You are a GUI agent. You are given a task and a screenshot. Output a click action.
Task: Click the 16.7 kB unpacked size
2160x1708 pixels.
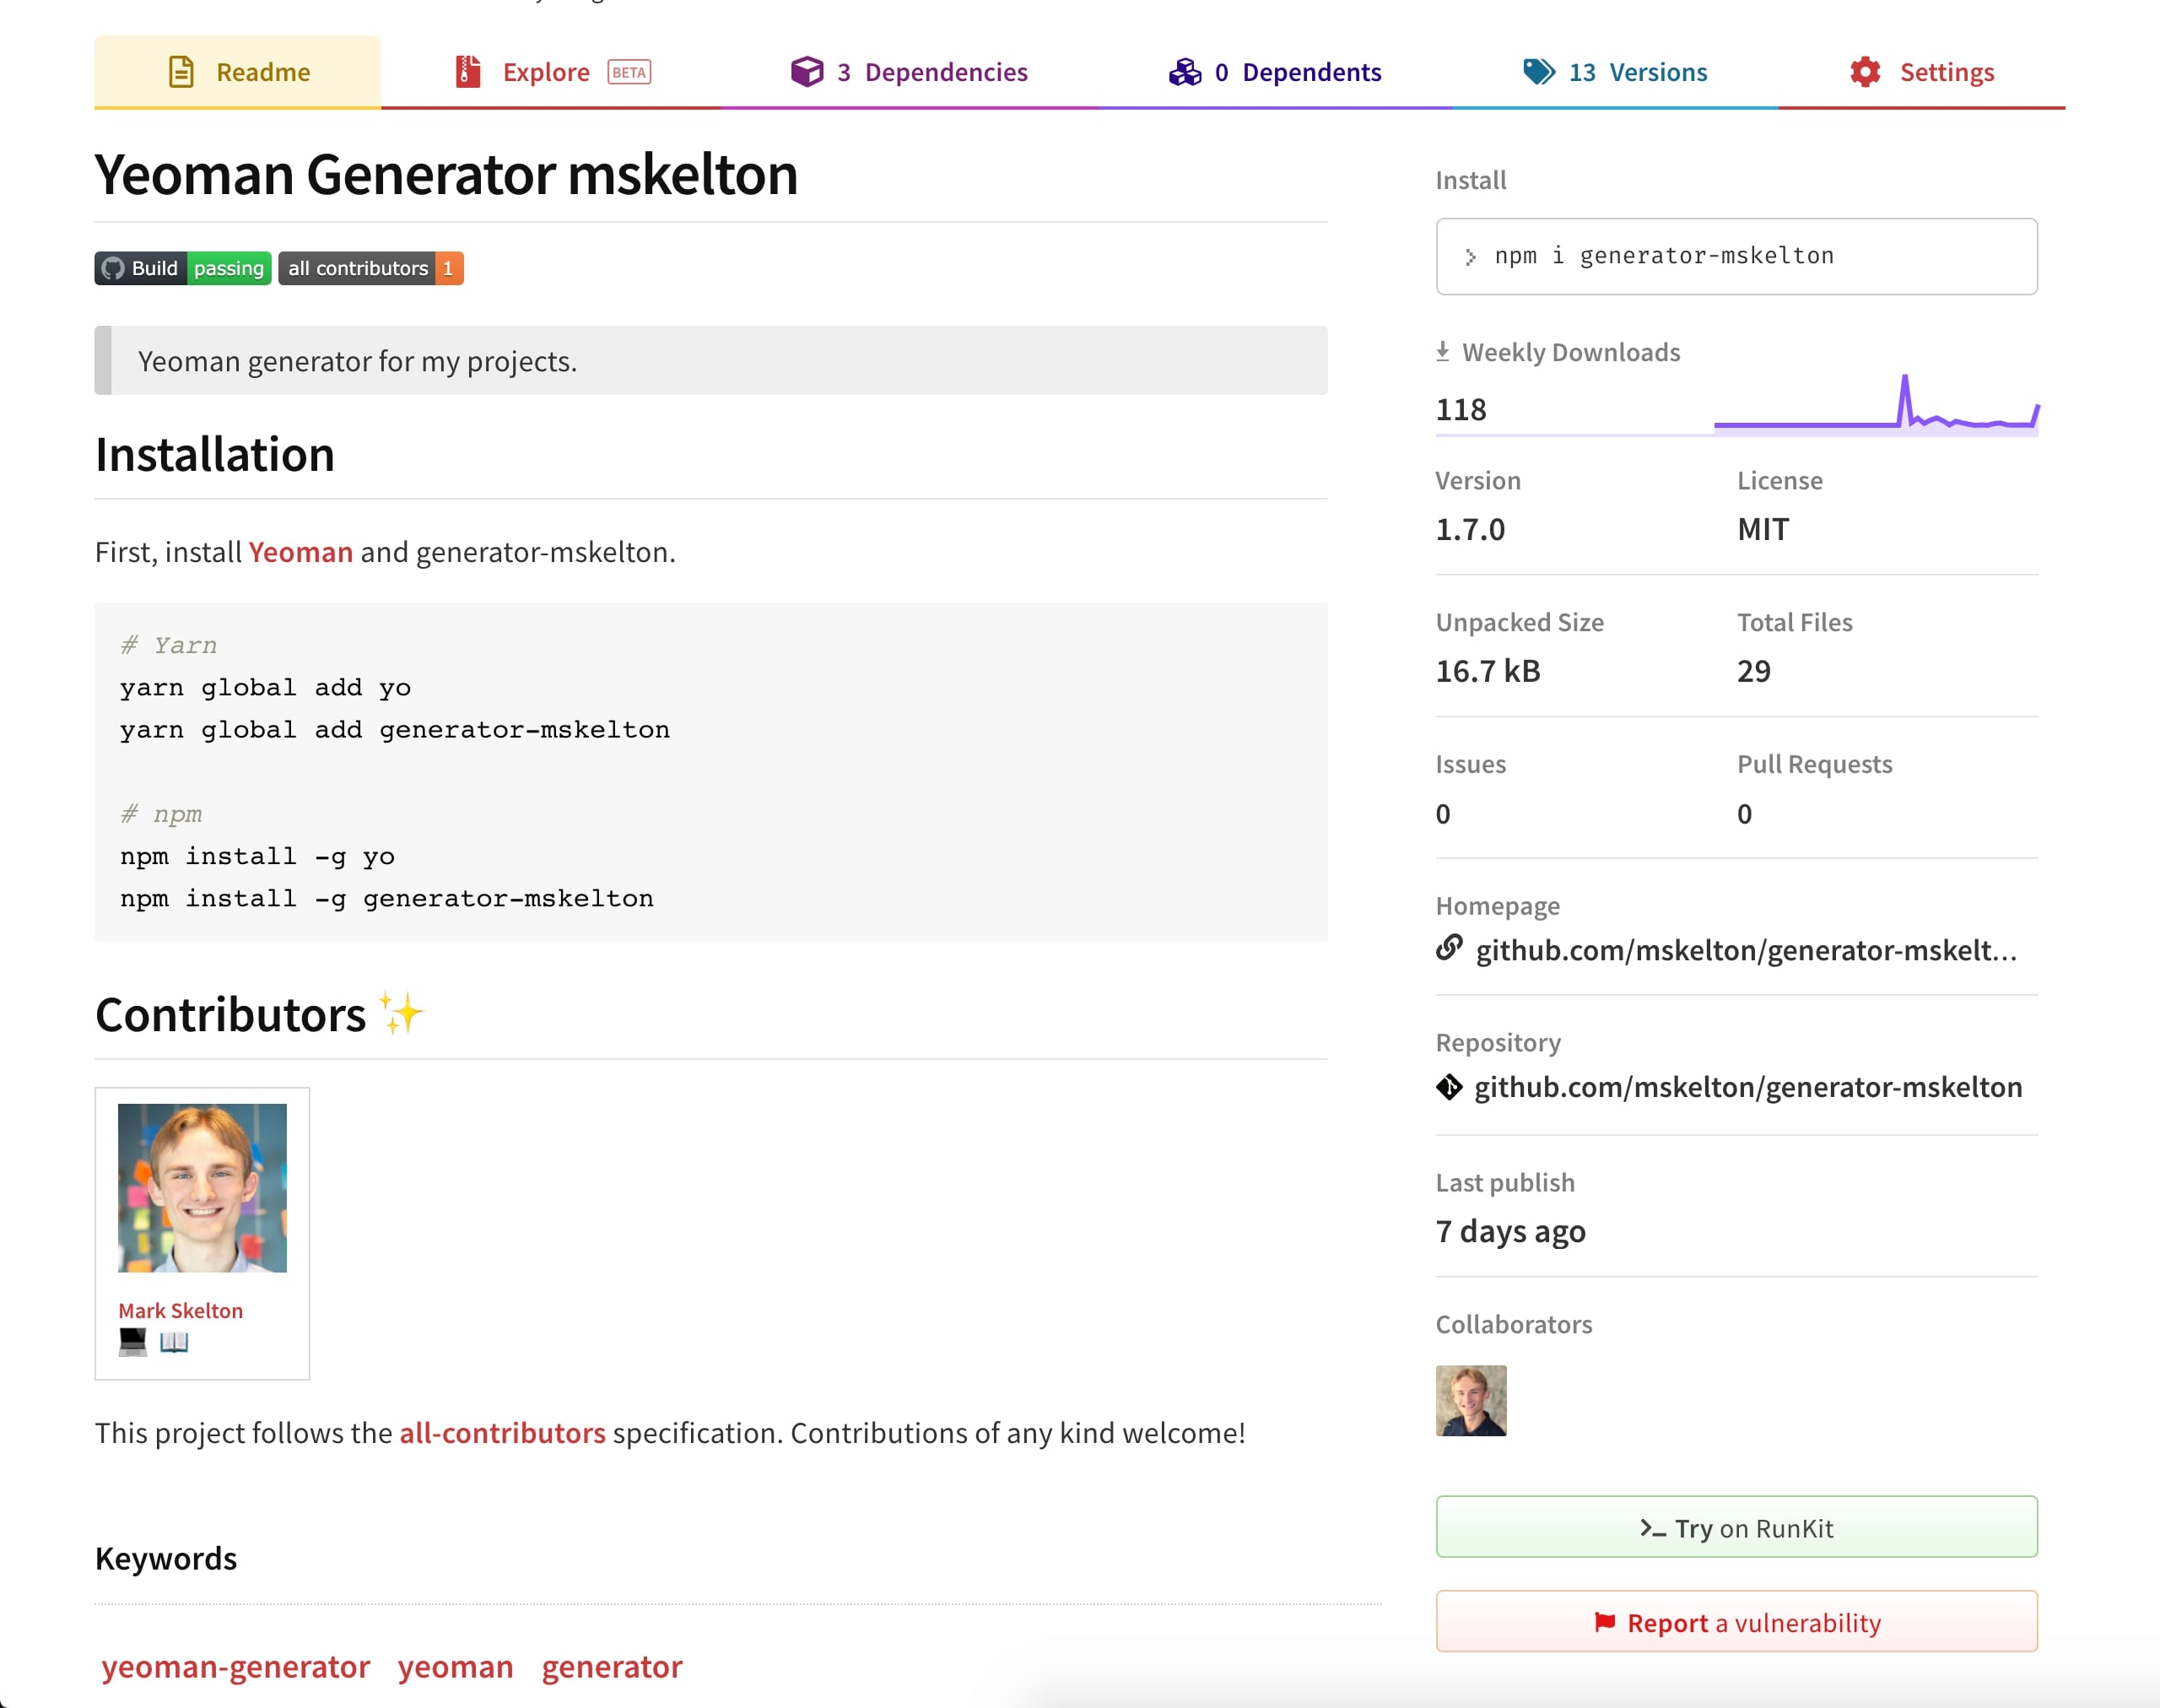[1488, 671]
